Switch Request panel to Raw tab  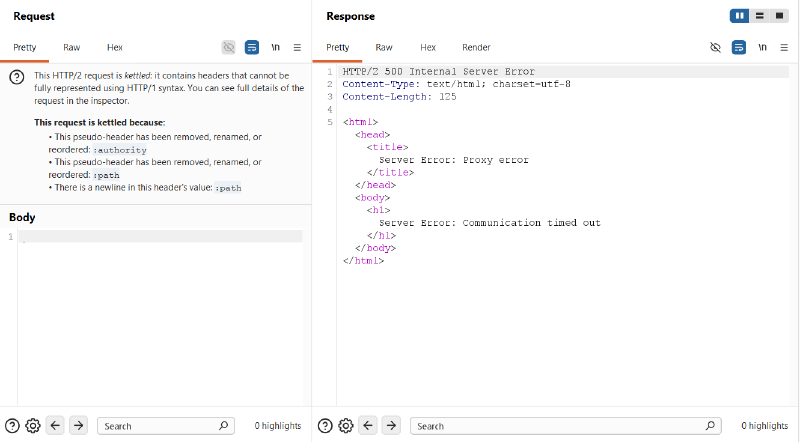71,47
